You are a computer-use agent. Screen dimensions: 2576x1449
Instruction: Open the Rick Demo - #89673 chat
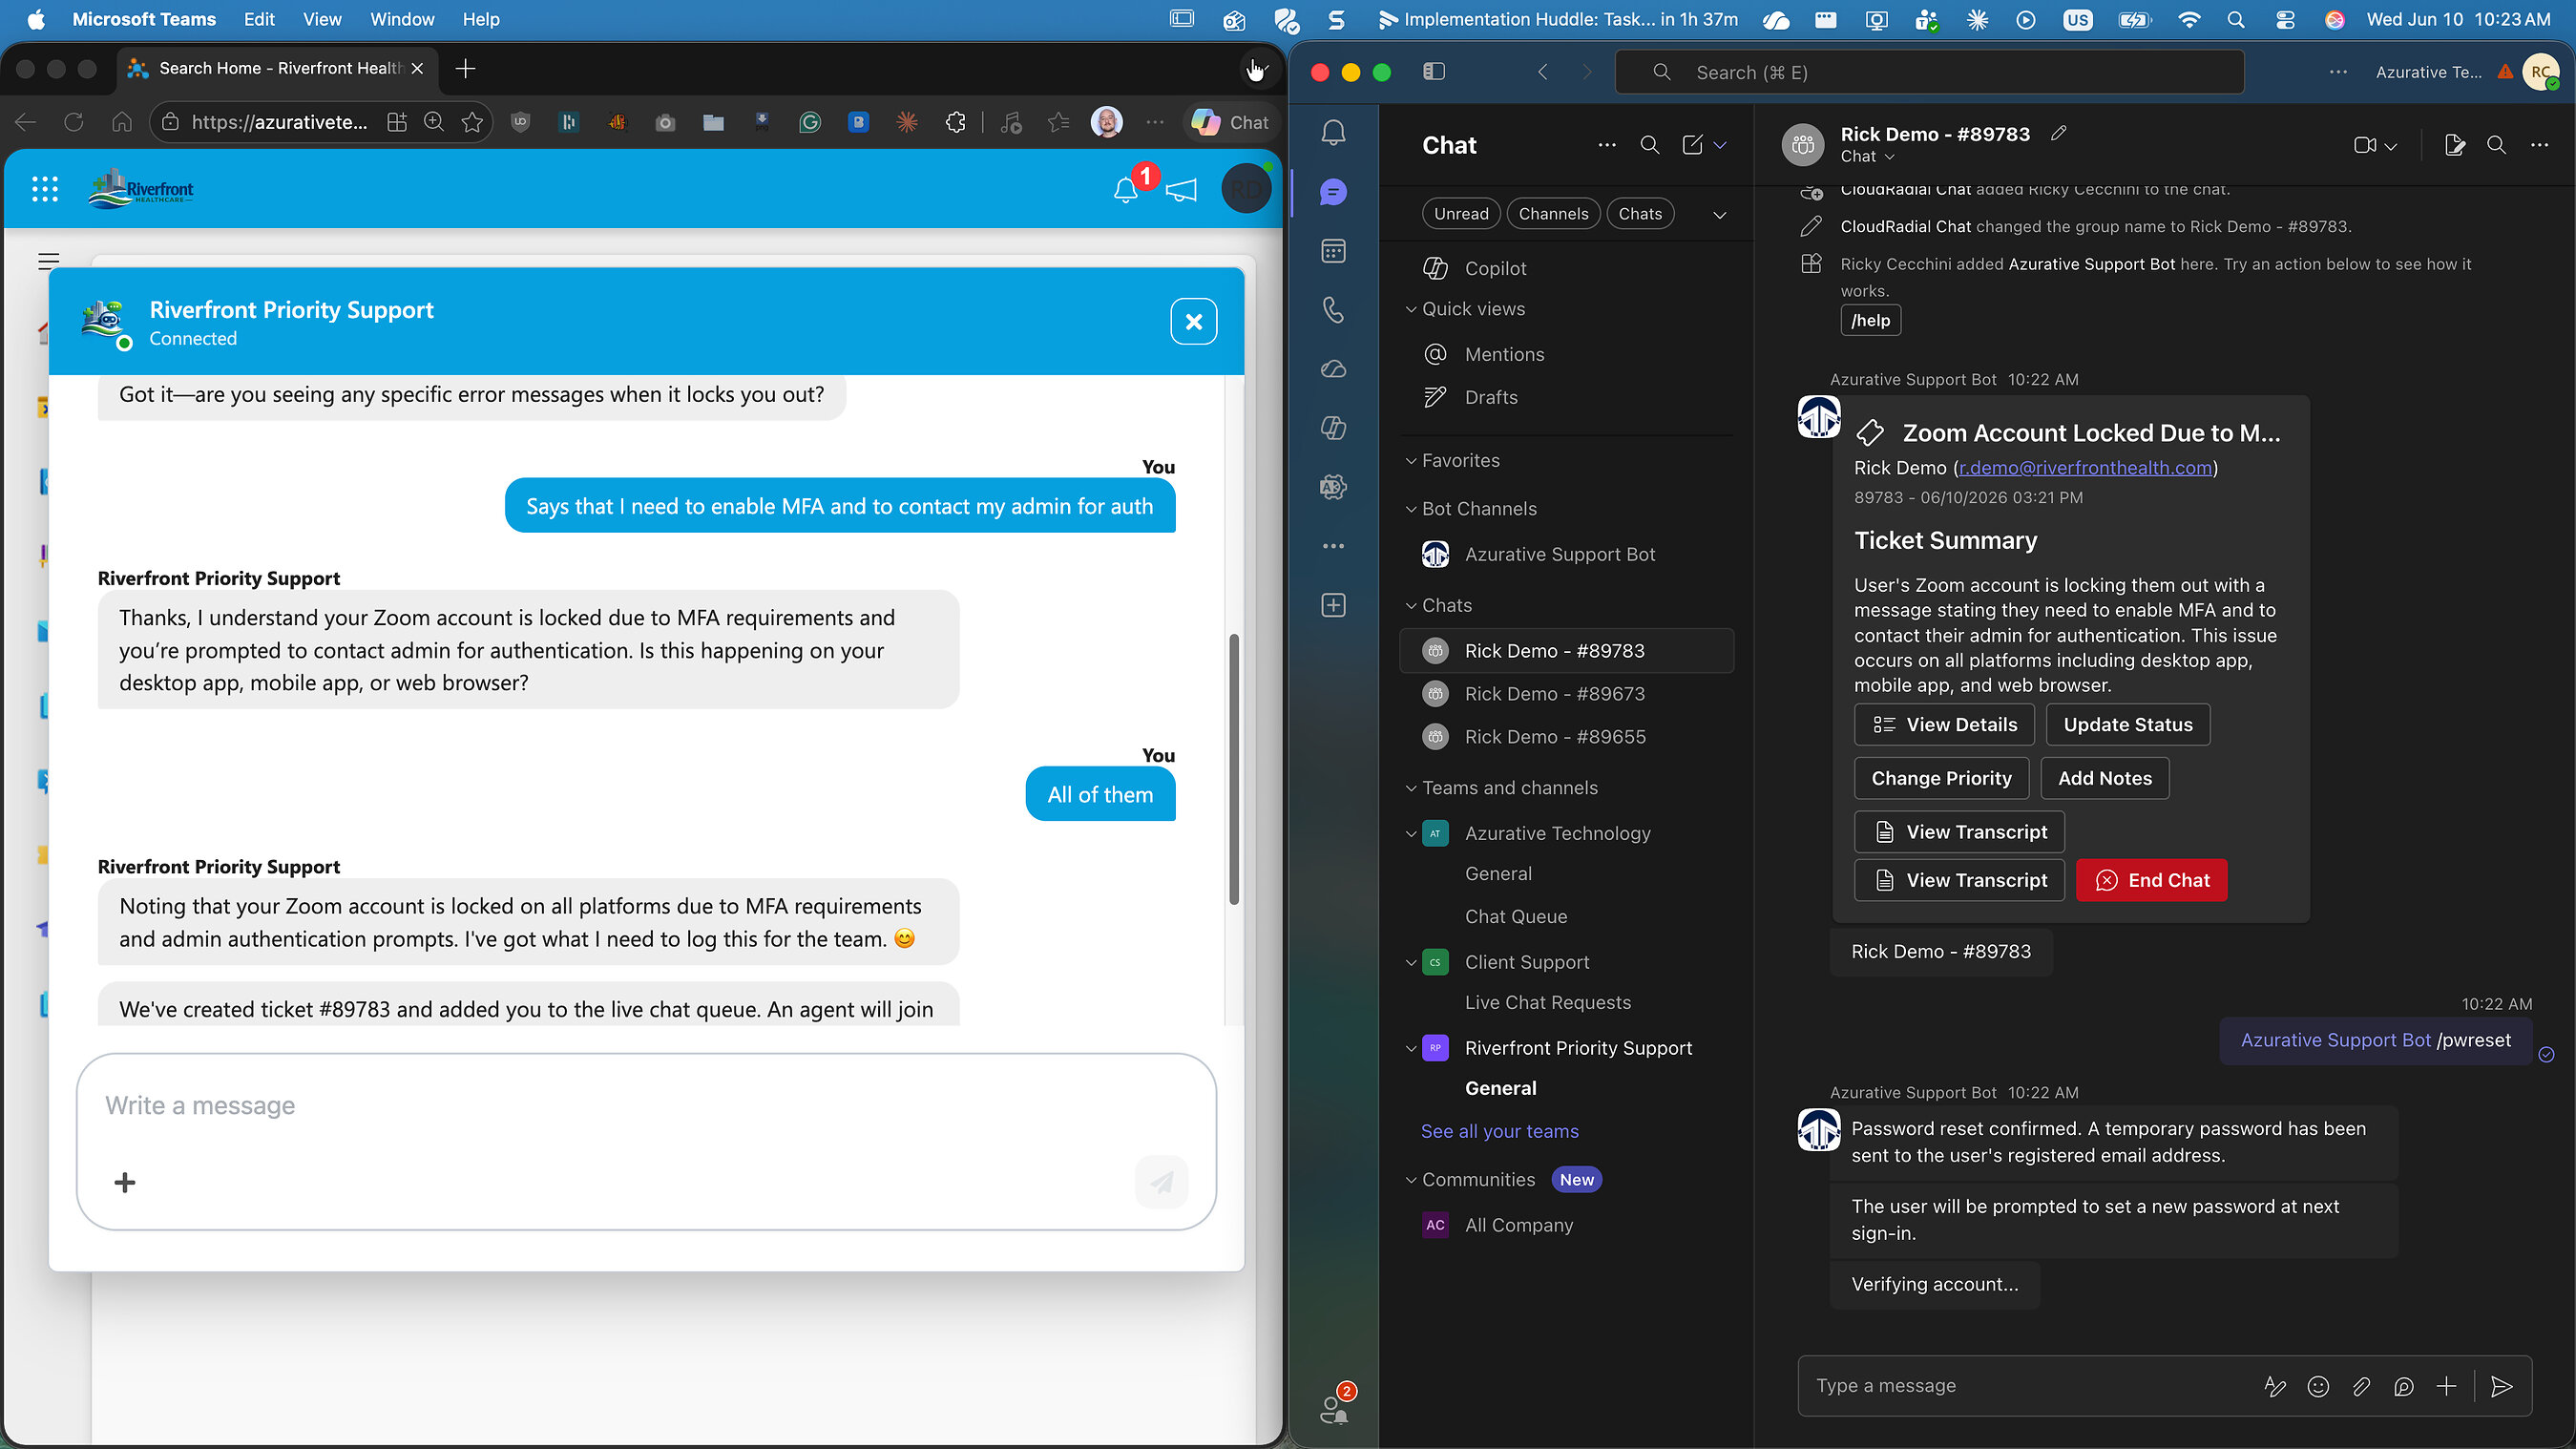click(x=1567, y=694)
